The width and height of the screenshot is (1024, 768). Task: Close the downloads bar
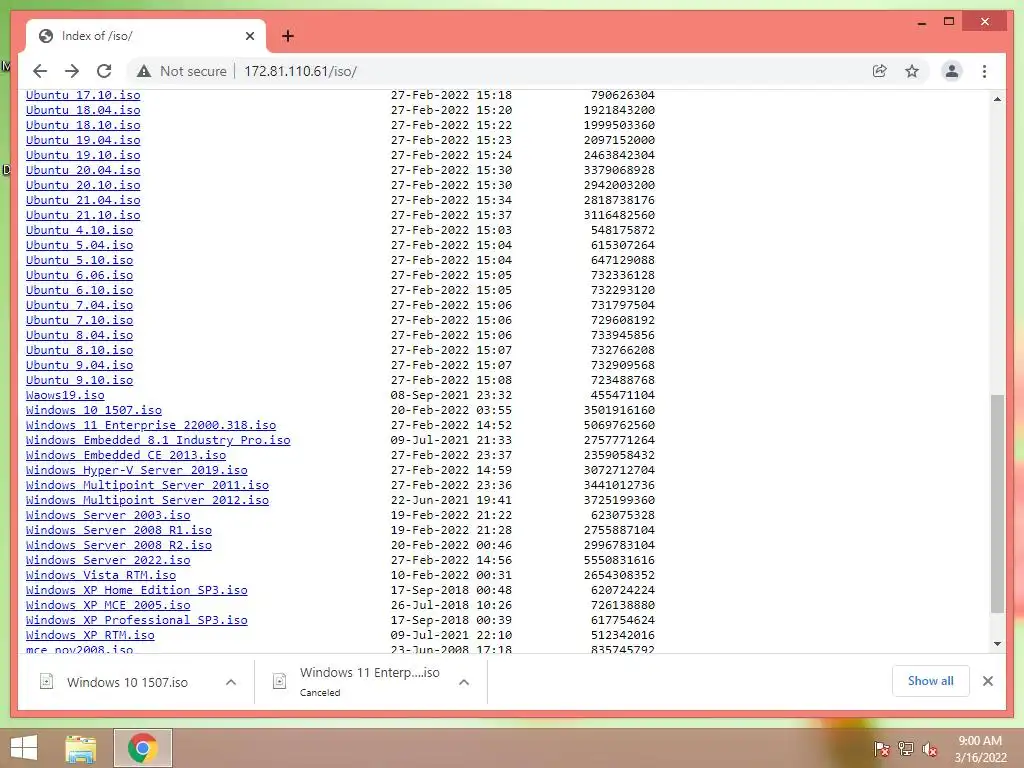[987, 681]
